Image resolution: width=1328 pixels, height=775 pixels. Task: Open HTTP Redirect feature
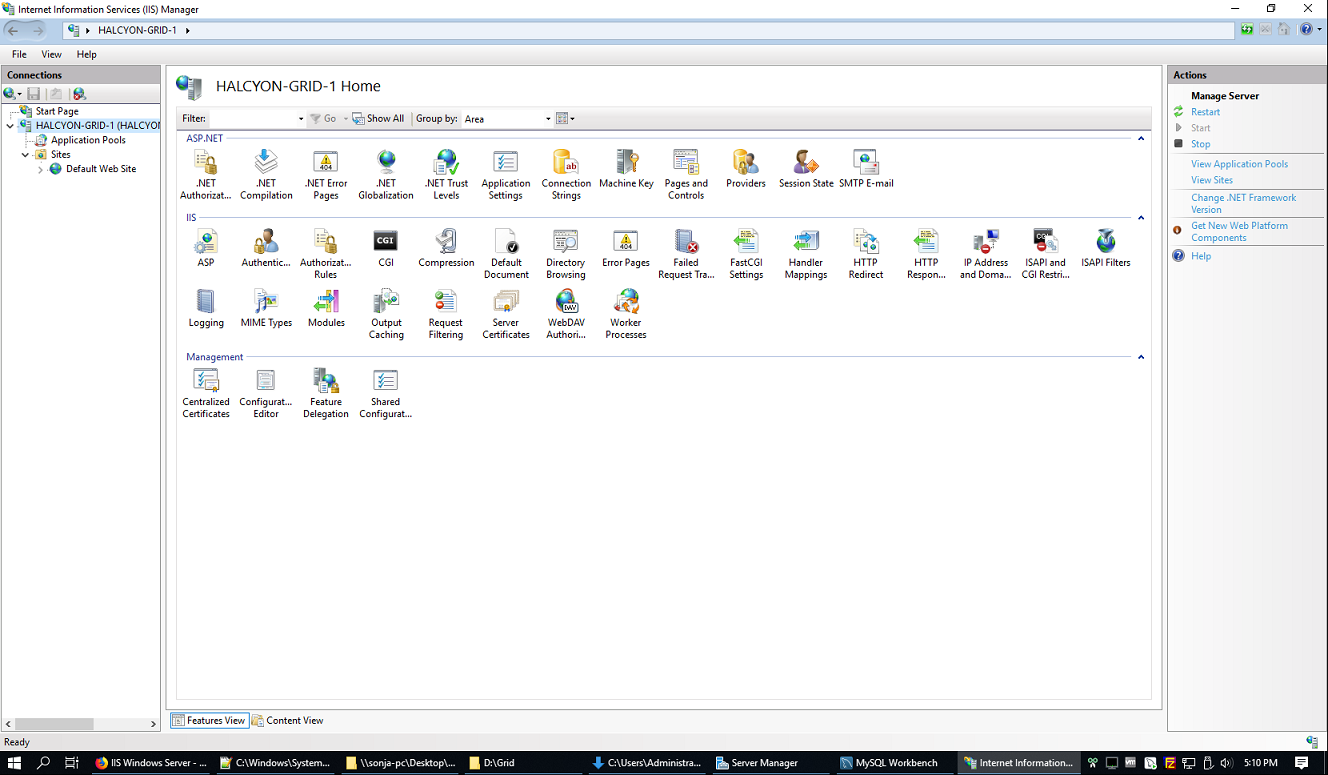point(866,254)
